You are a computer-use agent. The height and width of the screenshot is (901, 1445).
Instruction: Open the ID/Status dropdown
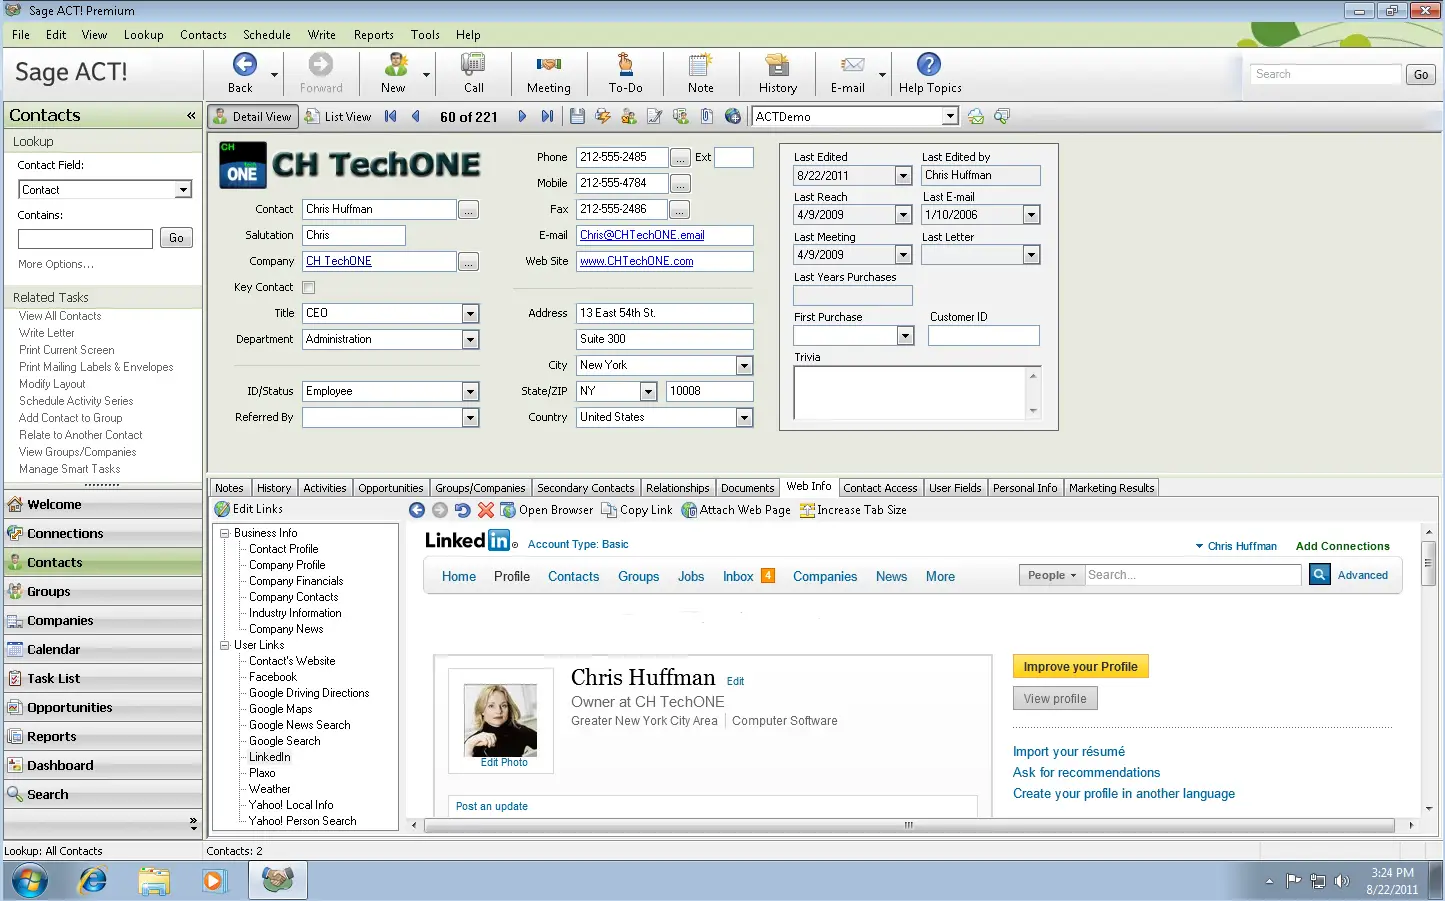470,391
